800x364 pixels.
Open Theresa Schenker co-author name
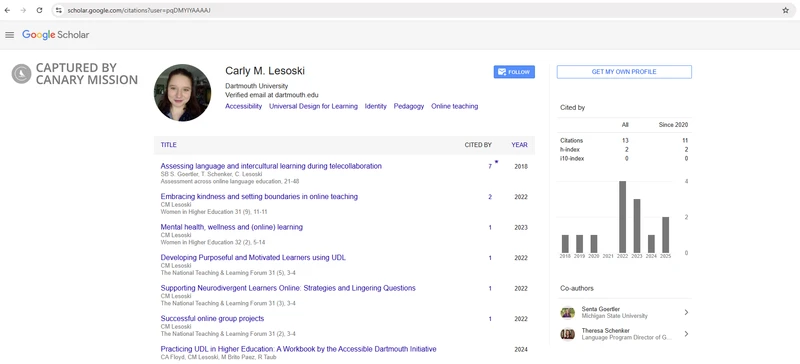[605, 330]
